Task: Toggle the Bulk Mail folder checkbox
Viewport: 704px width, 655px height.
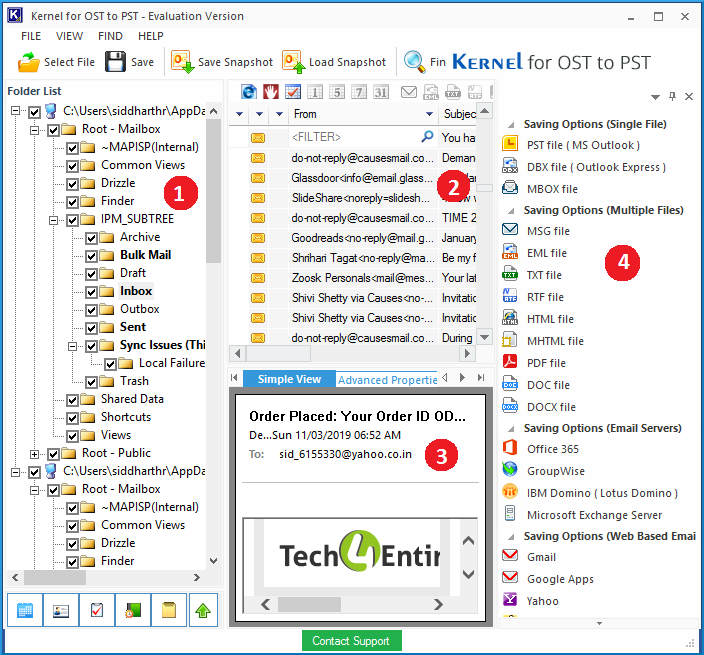Action: (91, 256)
